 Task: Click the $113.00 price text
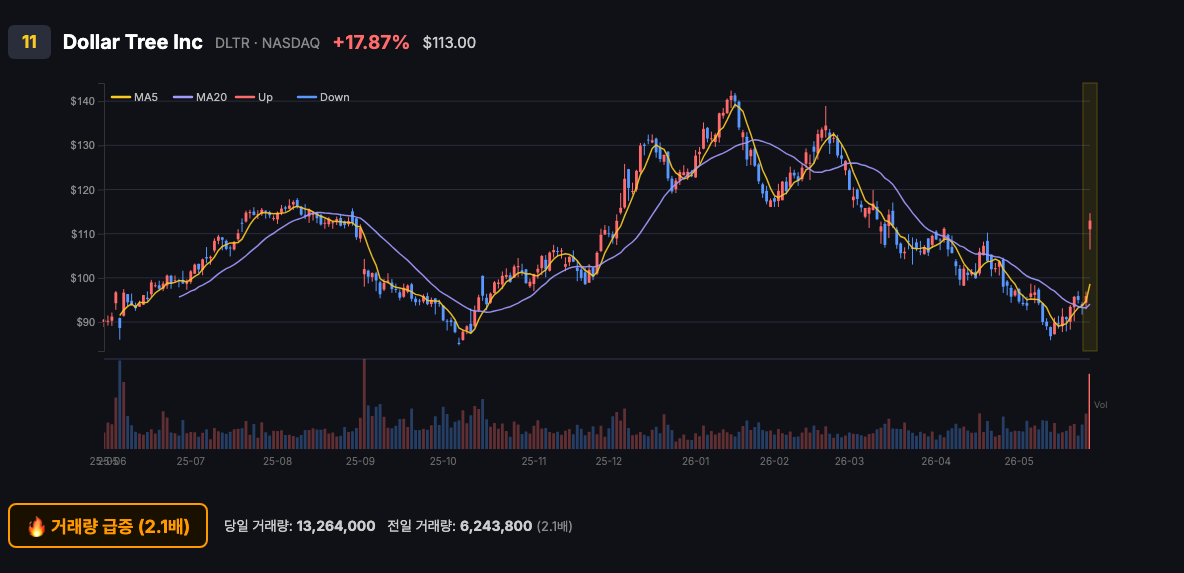(449, 43)
